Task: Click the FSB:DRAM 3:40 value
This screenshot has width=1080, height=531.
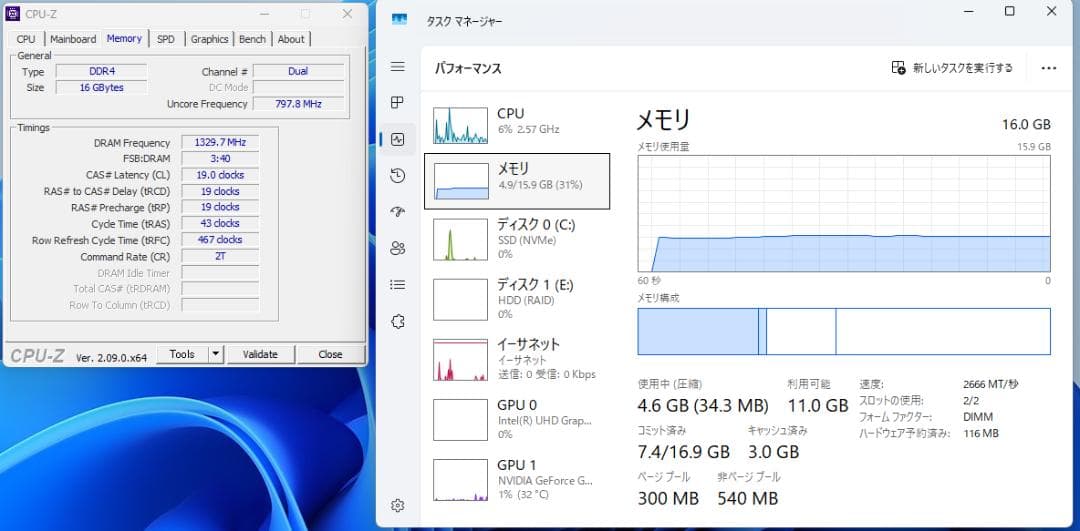Action: click(x=220, y=158)
